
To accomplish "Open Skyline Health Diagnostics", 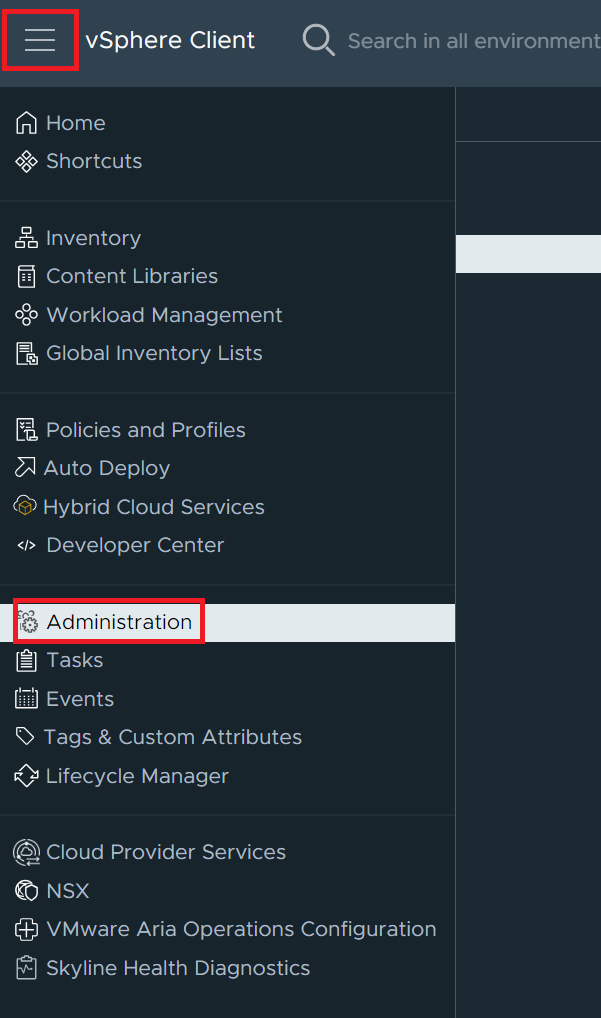I will [178, 968].
